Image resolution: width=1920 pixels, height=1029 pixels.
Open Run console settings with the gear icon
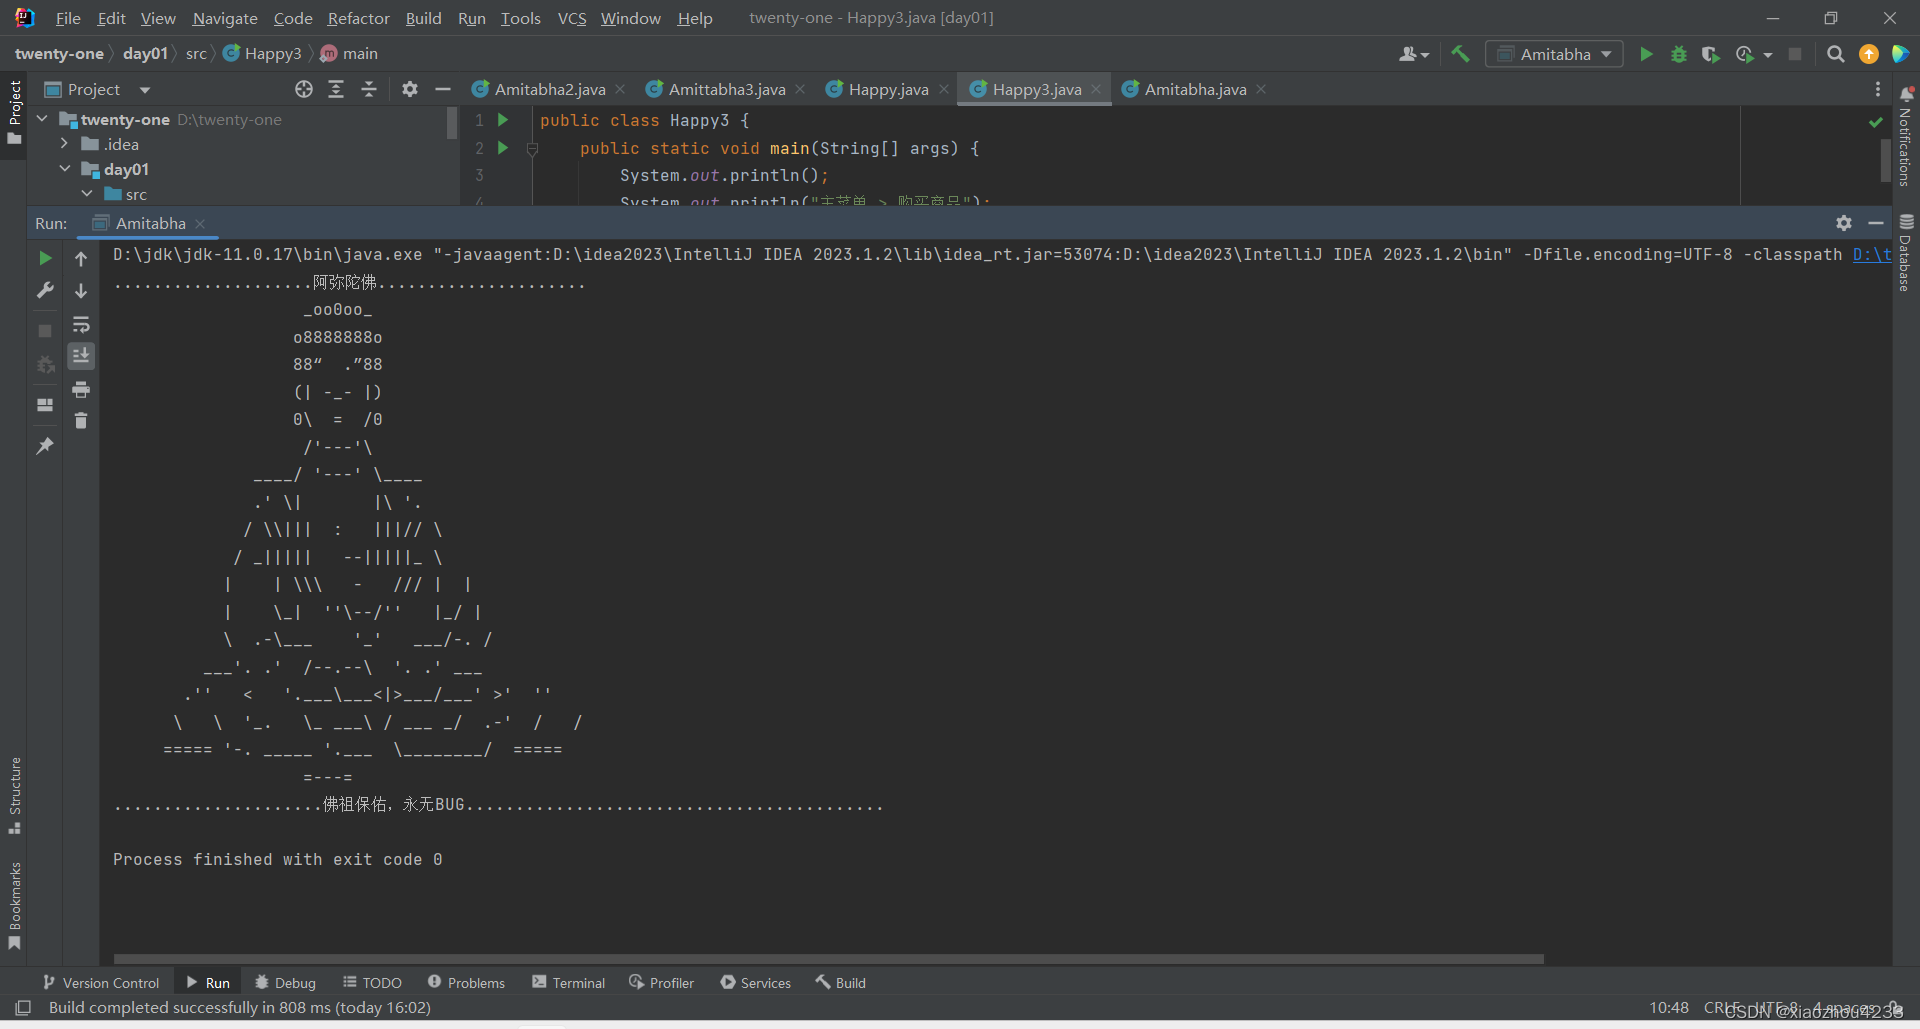click(x=1844, y=223)
